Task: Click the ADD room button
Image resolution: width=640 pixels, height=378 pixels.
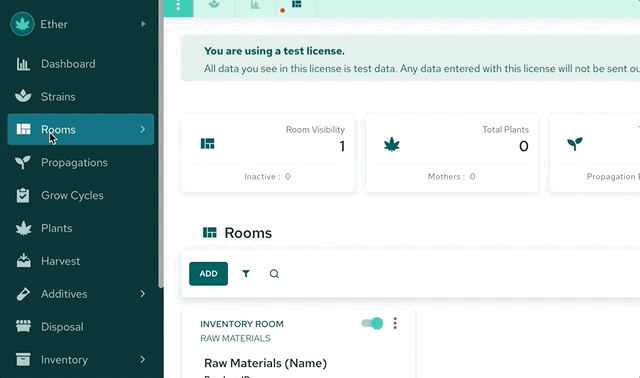Action: [x=209, y=273]
